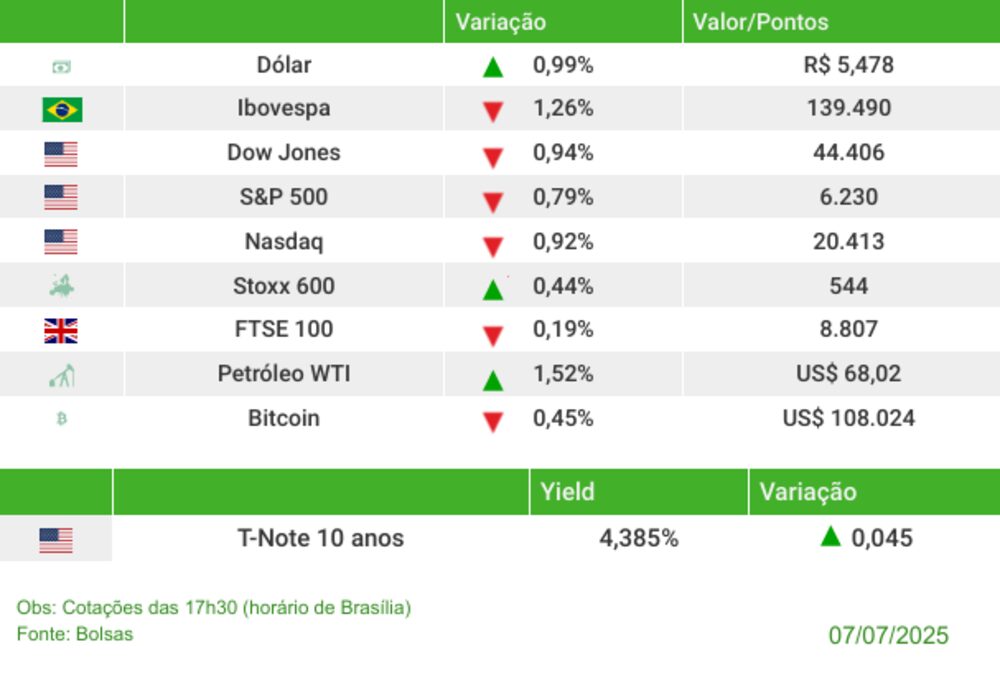The width and height of the screenshot is (1000, 685).
Task: Click the US flag beside T-Note 10 anos
Action: pyautogui.click(x=56, y=541)
